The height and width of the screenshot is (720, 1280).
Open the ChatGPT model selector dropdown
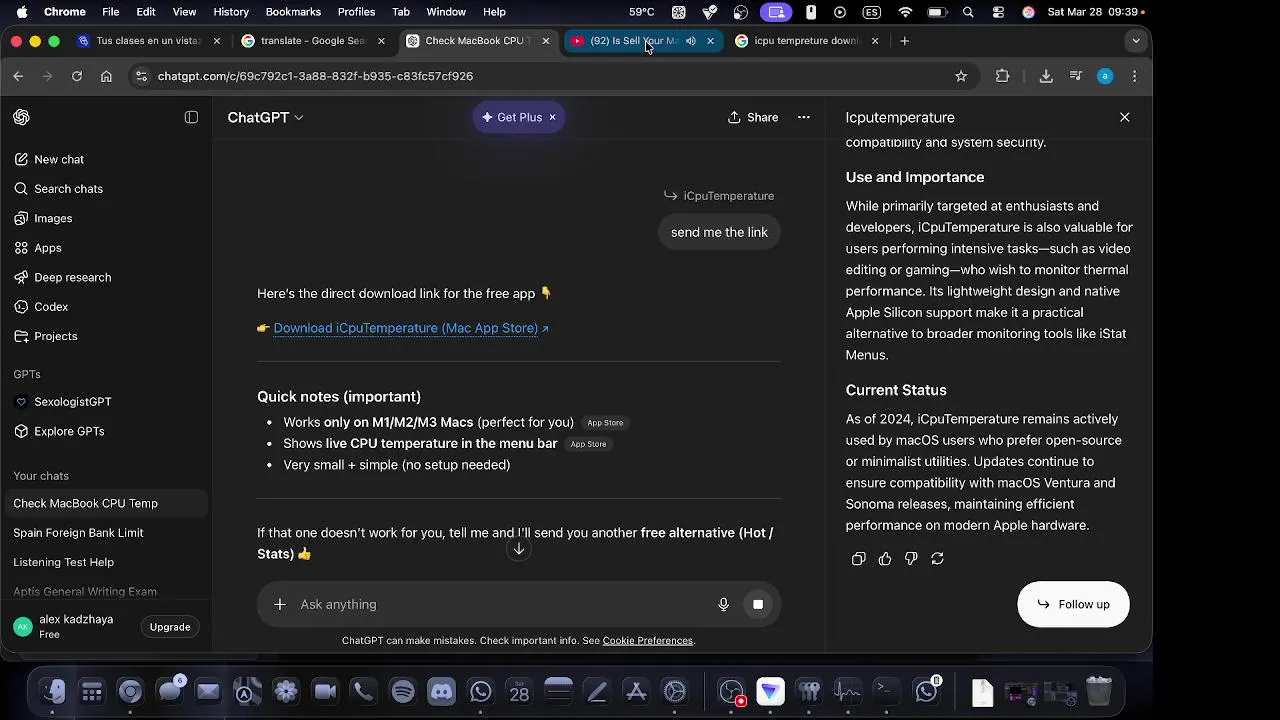point(265,117)
